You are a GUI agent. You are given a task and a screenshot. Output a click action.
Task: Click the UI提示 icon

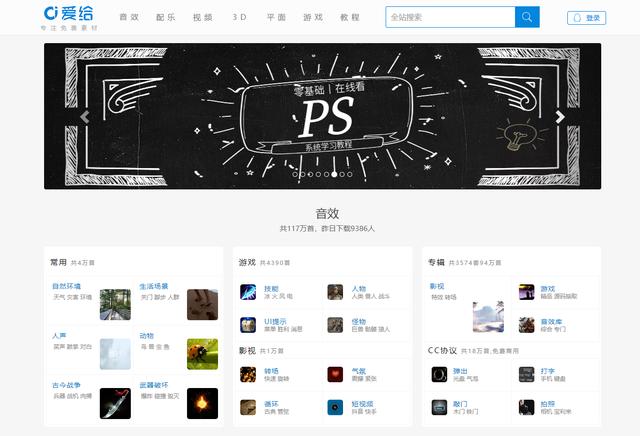click(248, 325)
